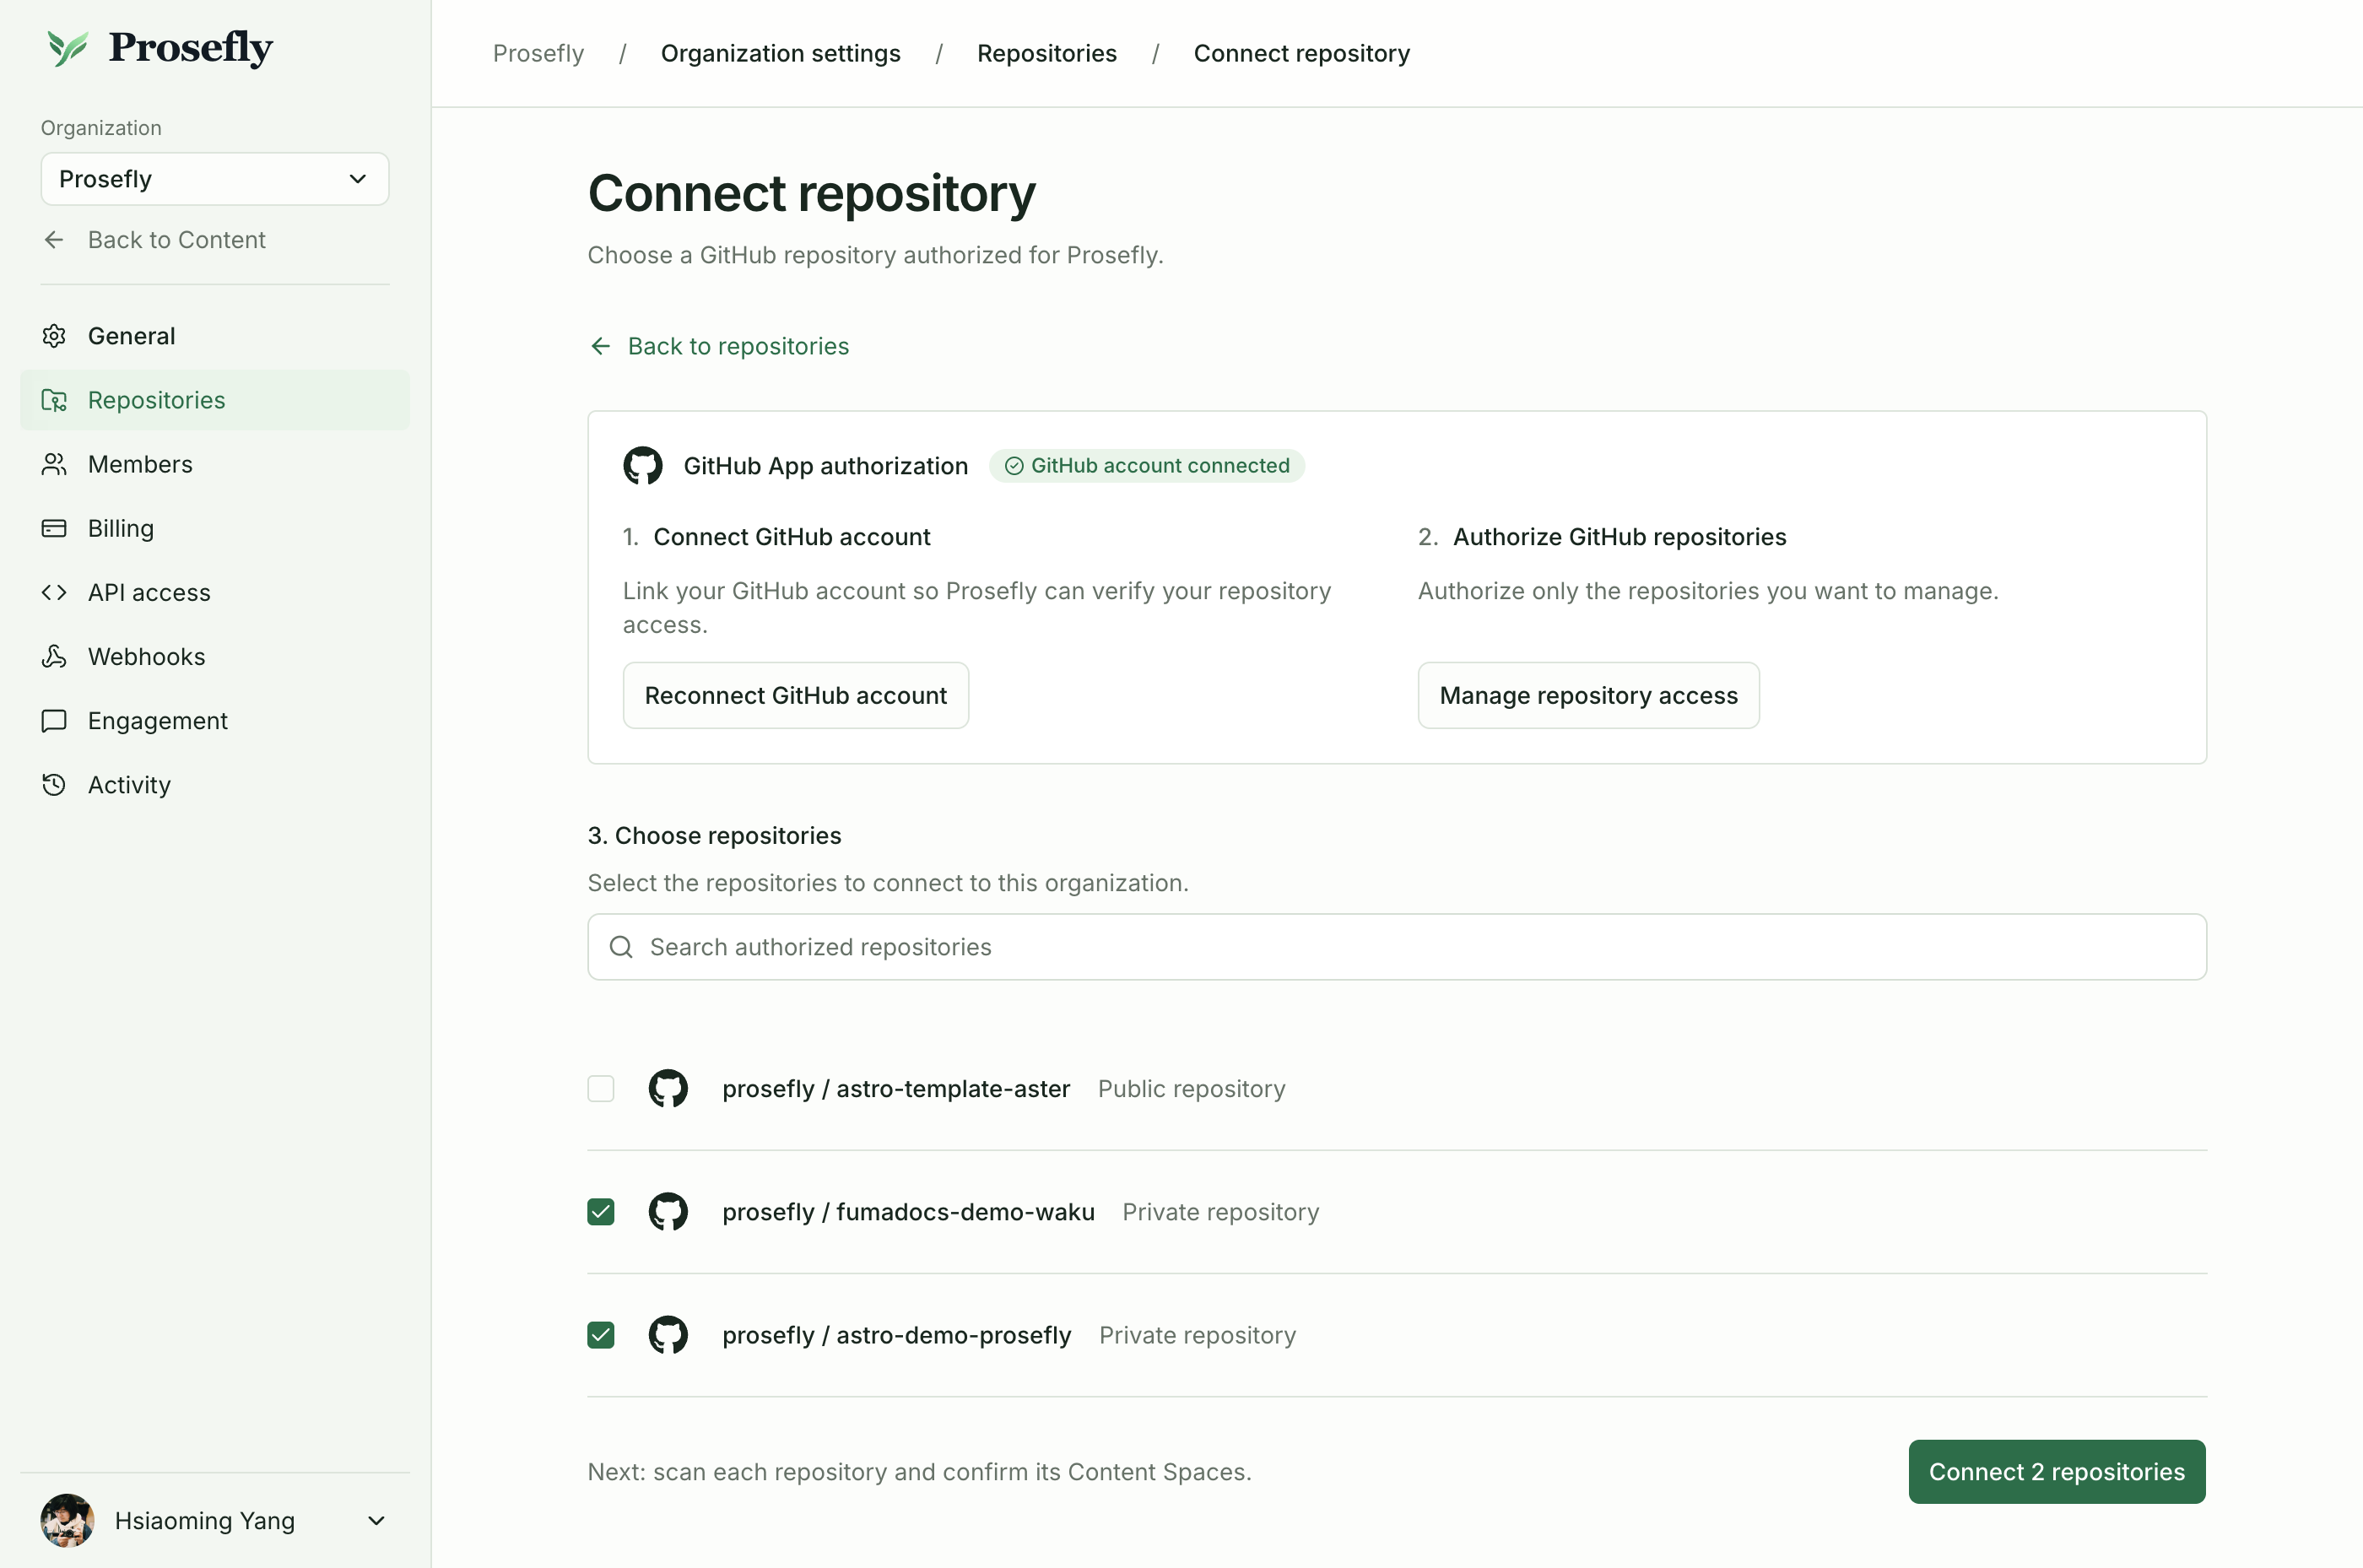Viewport: 2363px width, 1568px height.
Task: Click the API access code brackets icon
Action: (54, 592)
